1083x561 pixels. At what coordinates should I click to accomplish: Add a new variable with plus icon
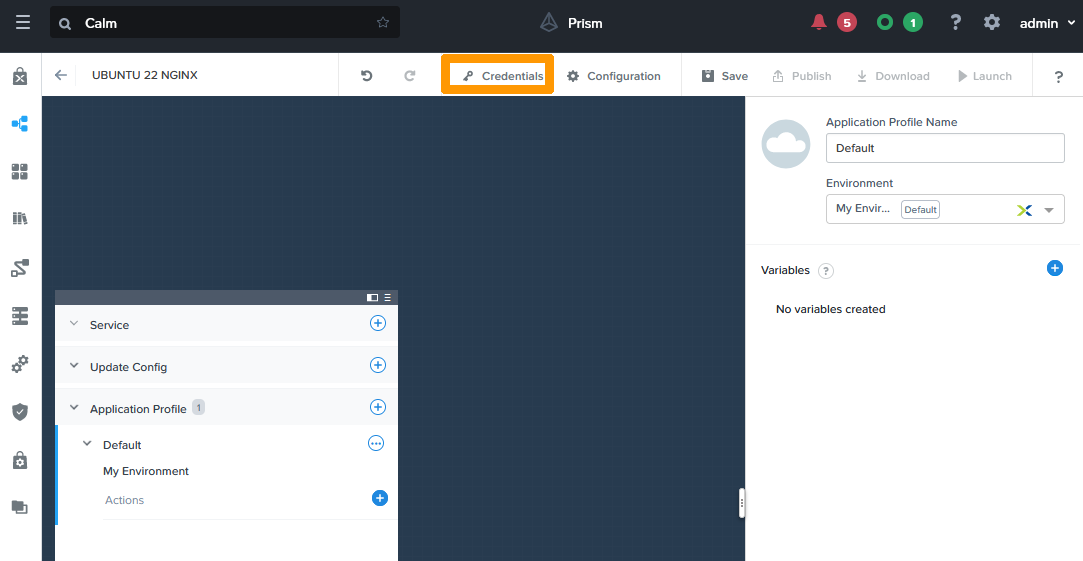coord(1054,268)
